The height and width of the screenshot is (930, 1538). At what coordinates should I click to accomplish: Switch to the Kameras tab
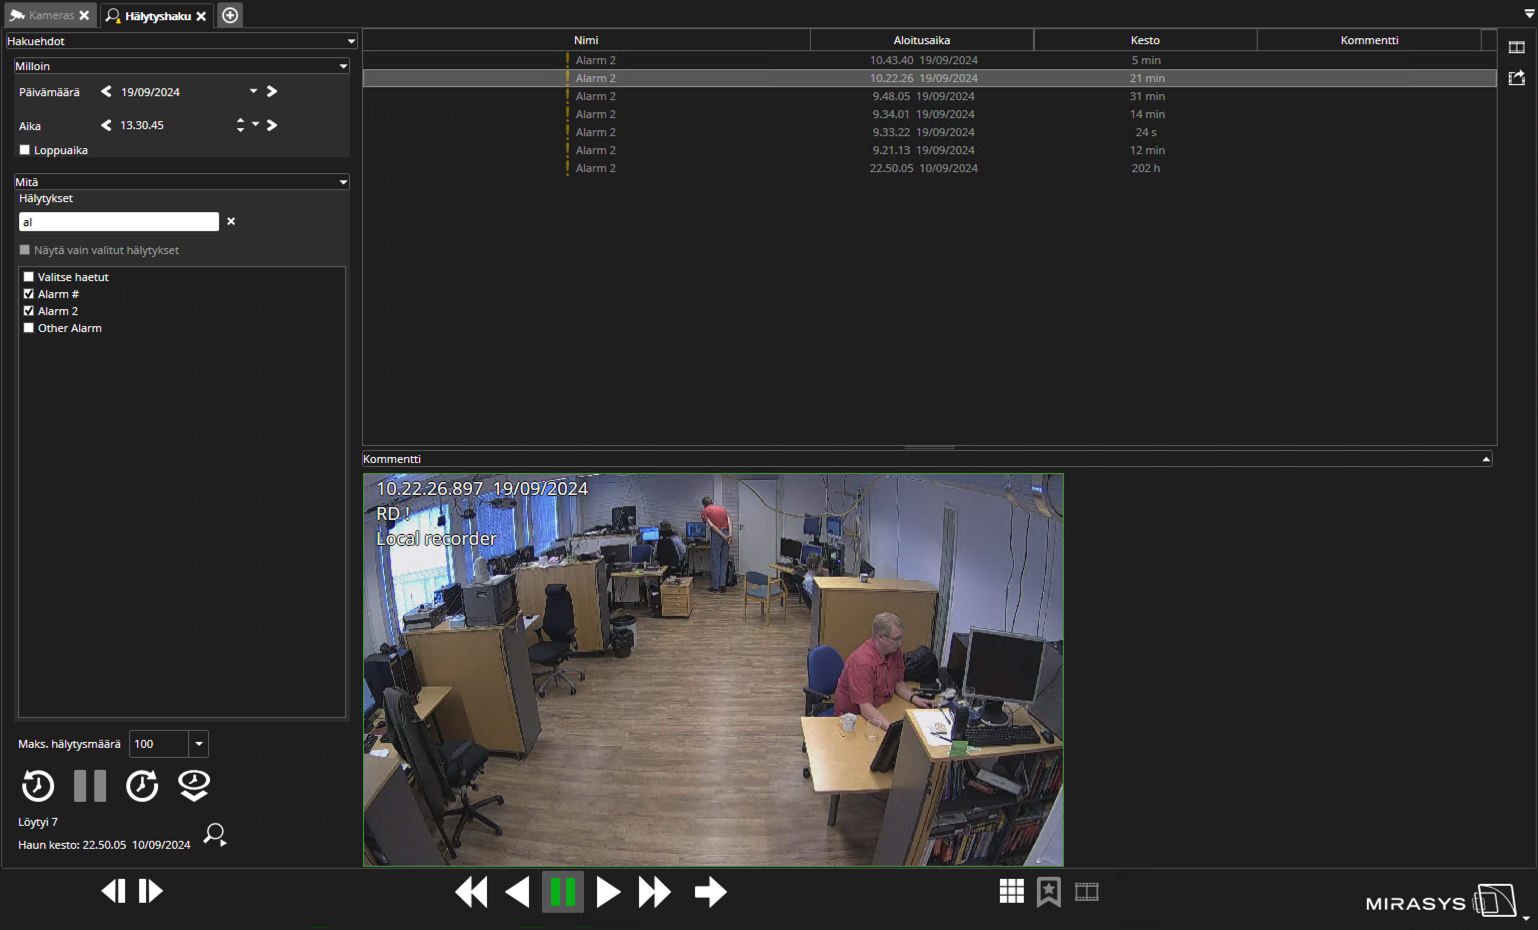coord(50,15)
